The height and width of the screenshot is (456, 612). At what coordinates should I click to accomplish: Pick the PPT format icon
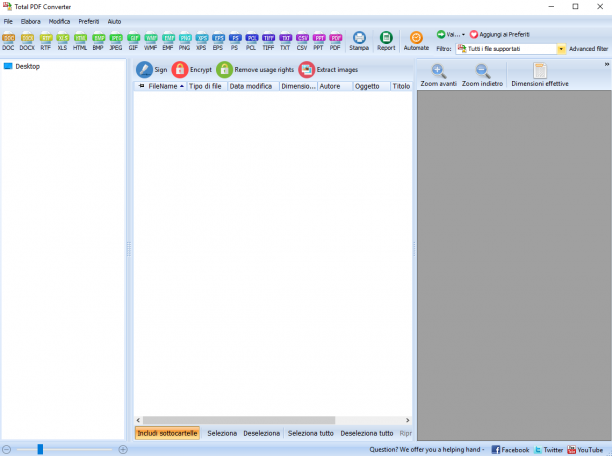(x=318, y=41)
